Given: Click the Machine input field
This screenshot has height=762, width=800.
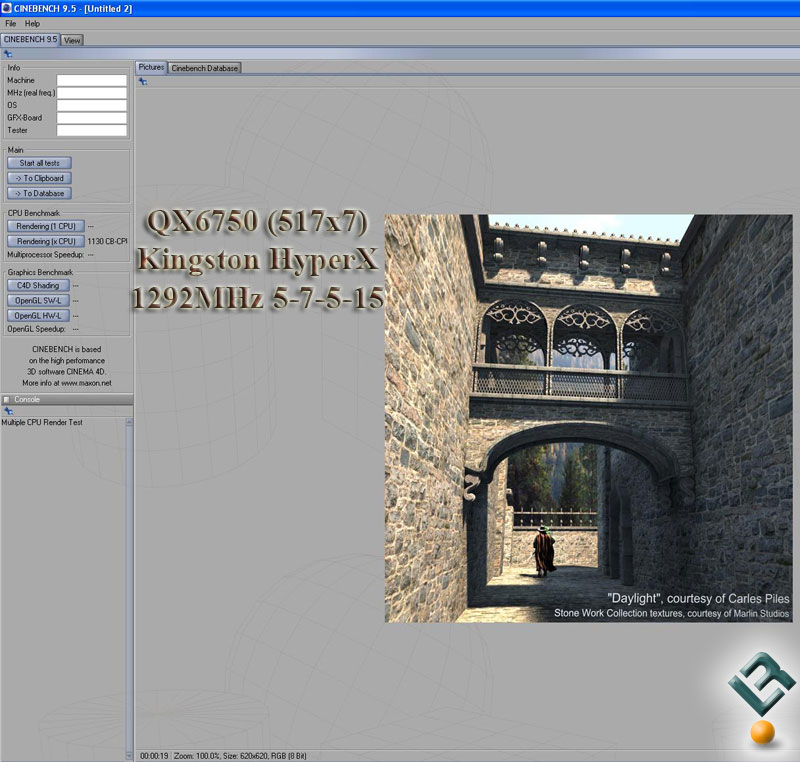Looking at the screenshot, I should point(92,81).
